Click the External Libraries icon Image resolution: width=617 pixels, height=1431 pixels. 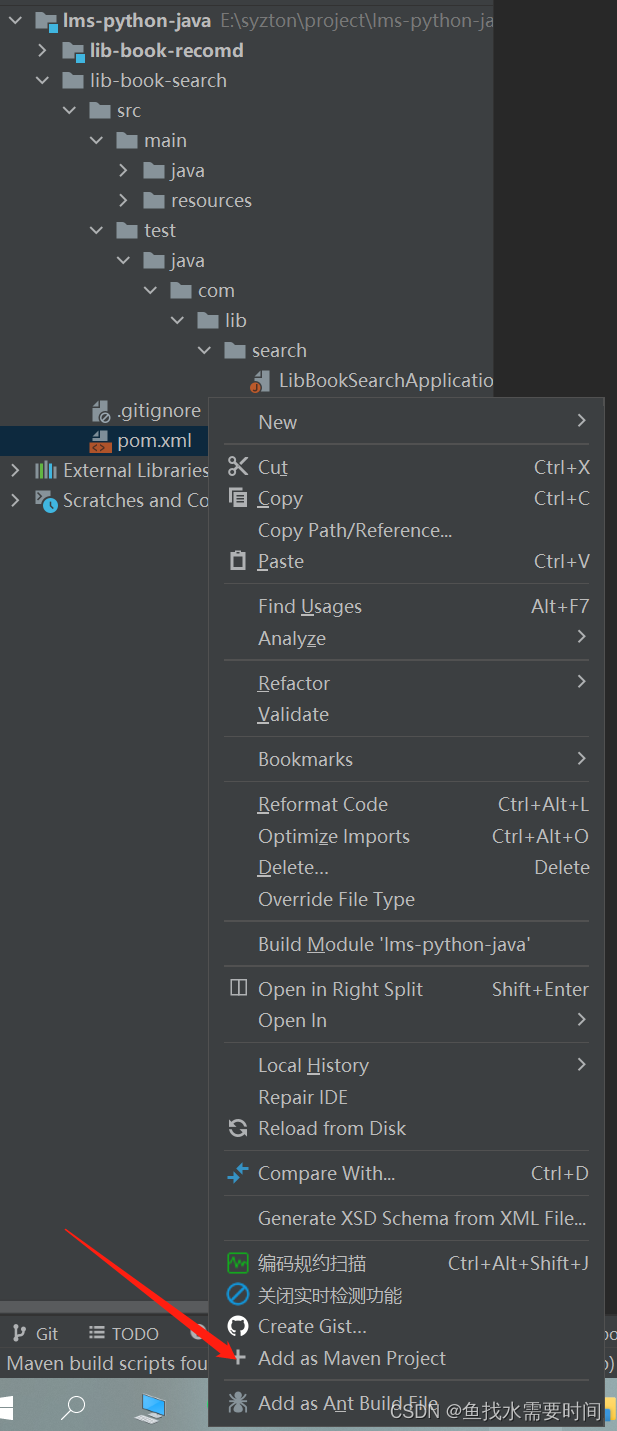coord(46,470)
